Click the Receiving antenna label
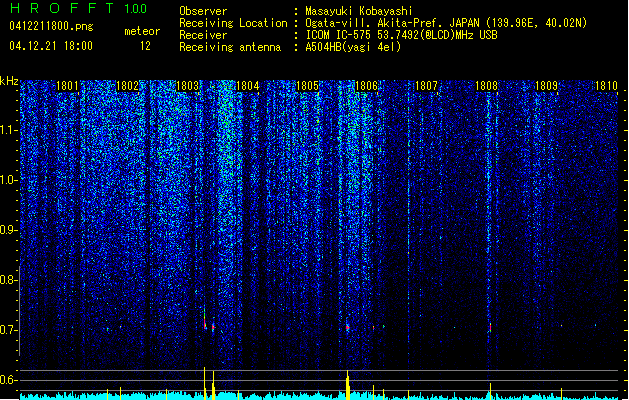 tap(230, 47)
